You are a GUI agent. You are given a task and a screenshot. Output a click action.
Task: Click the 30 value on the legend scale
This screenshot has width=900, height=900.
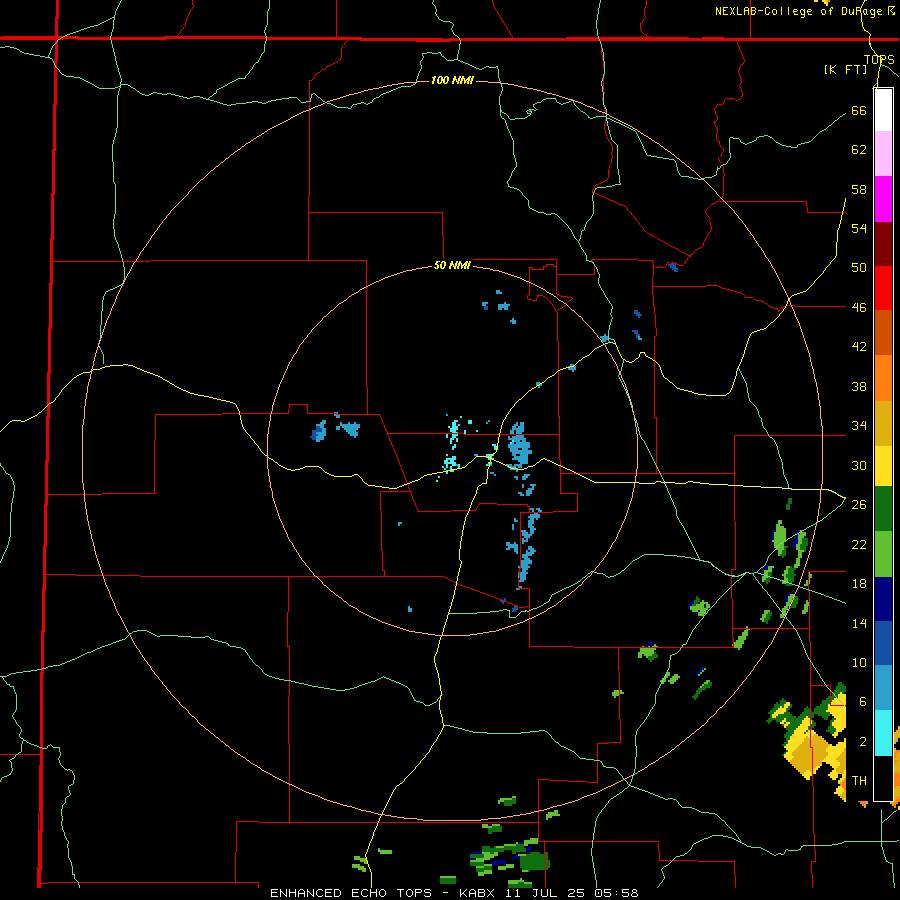(859, 465)
